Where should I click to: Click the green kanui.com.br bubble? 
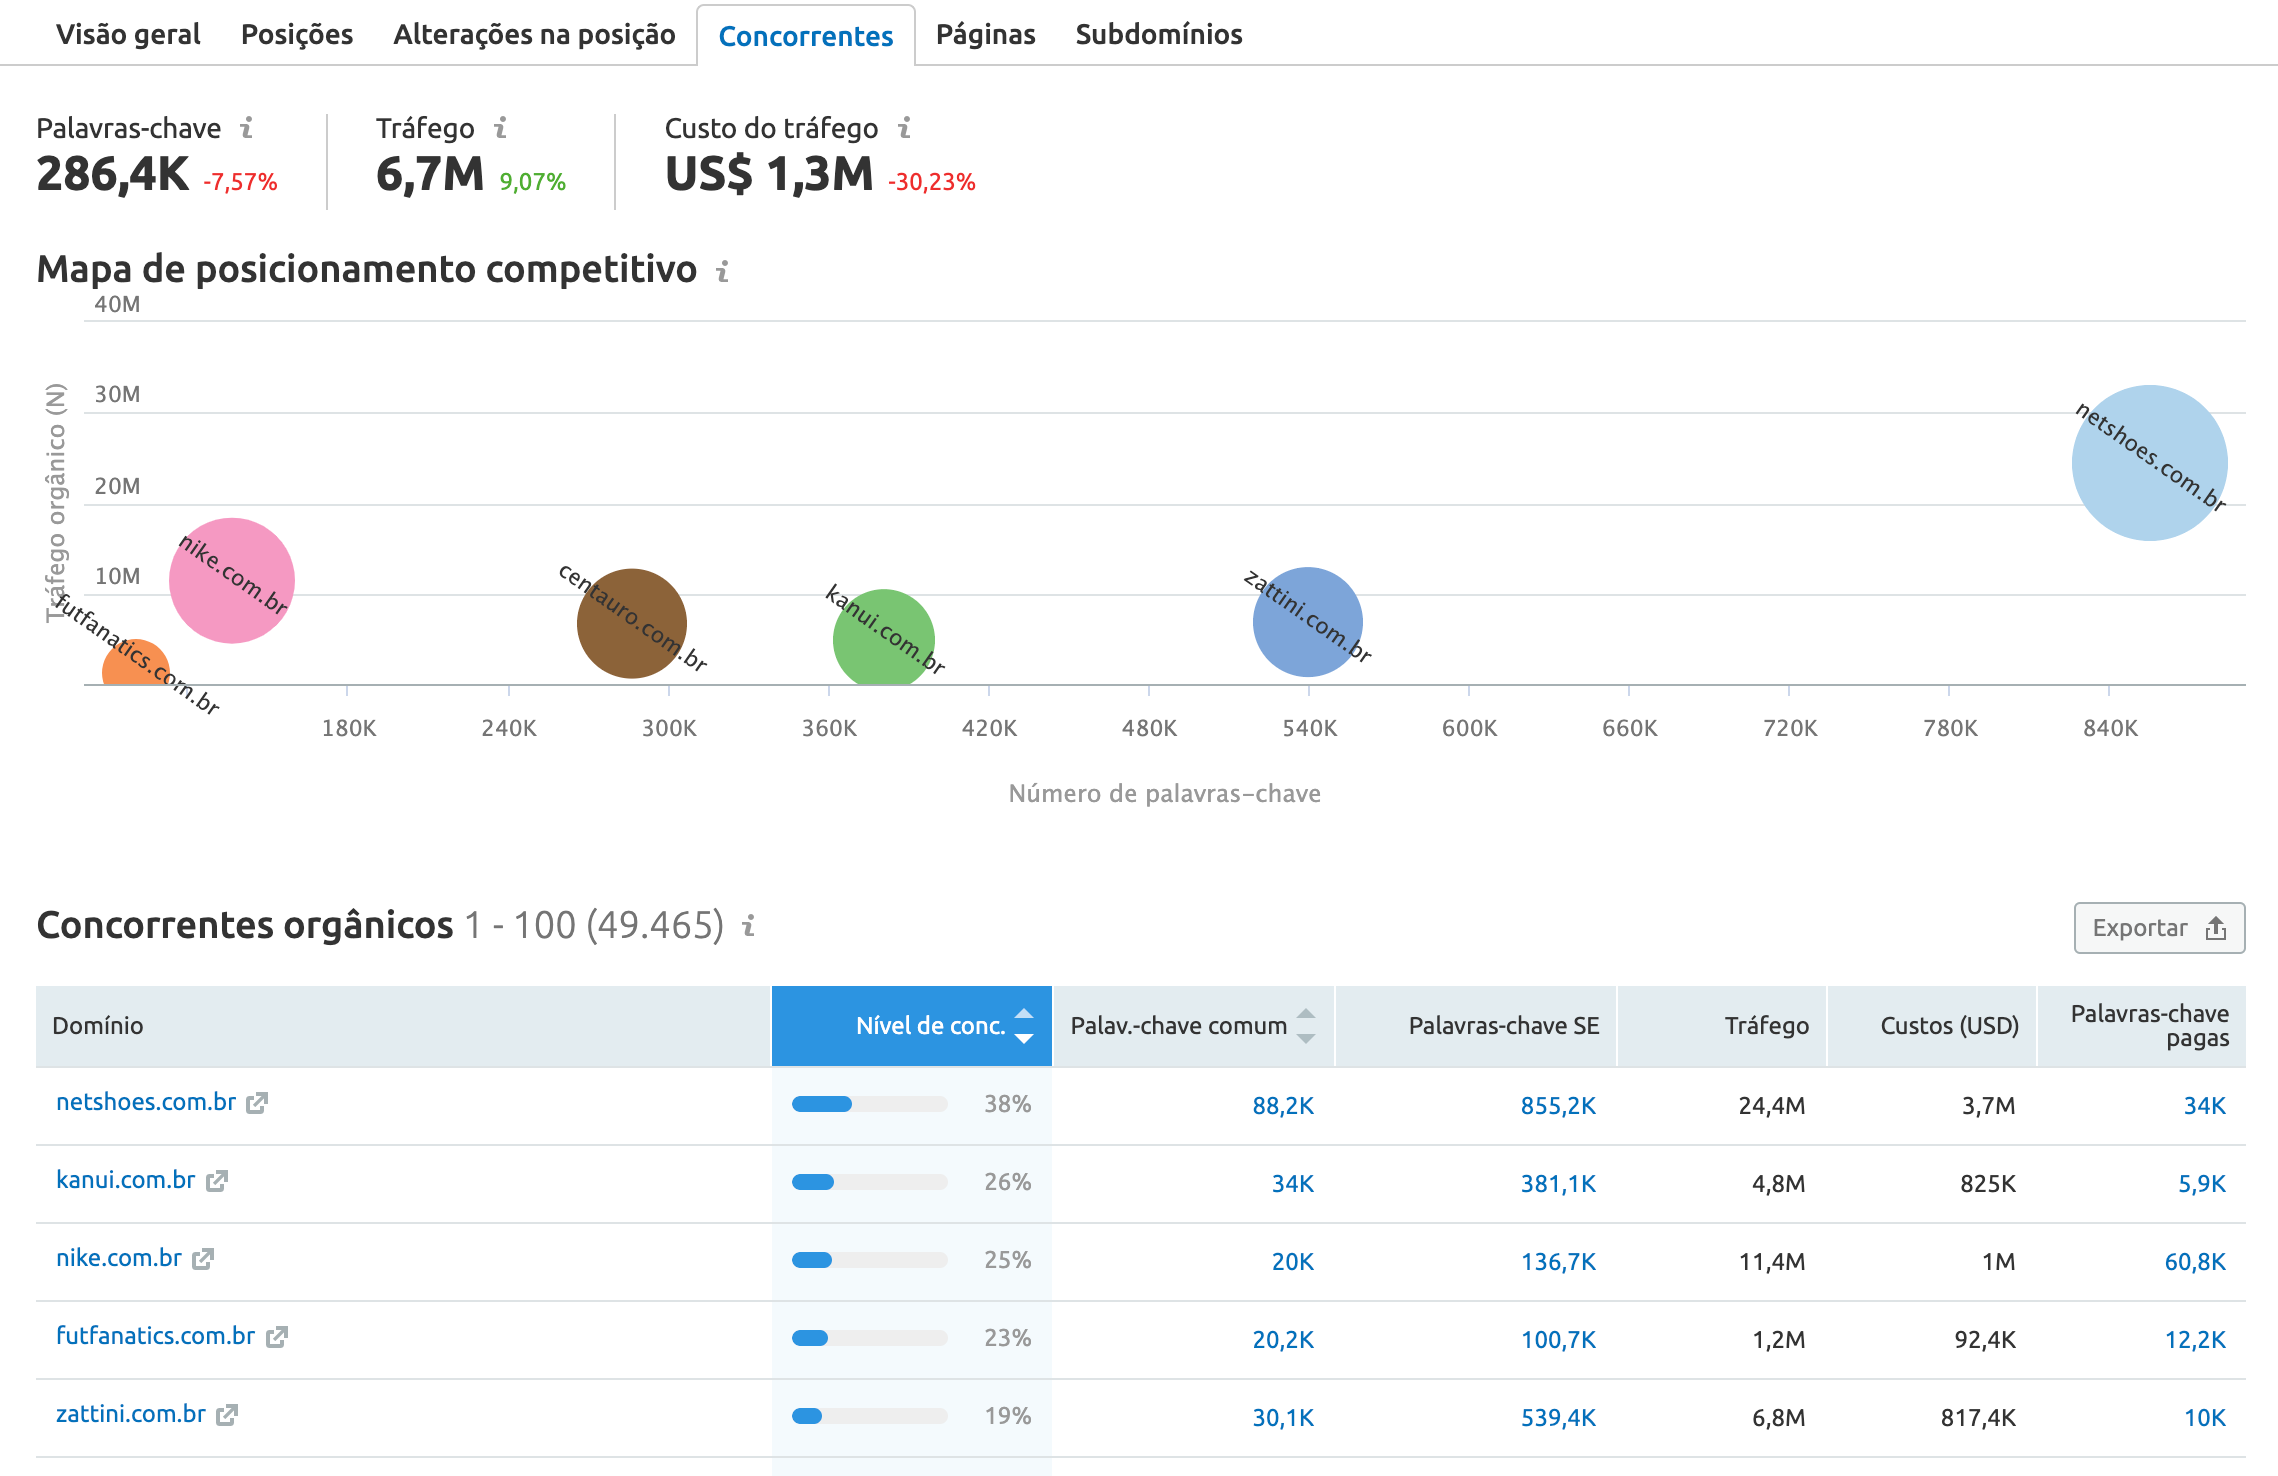click(884, 638)
